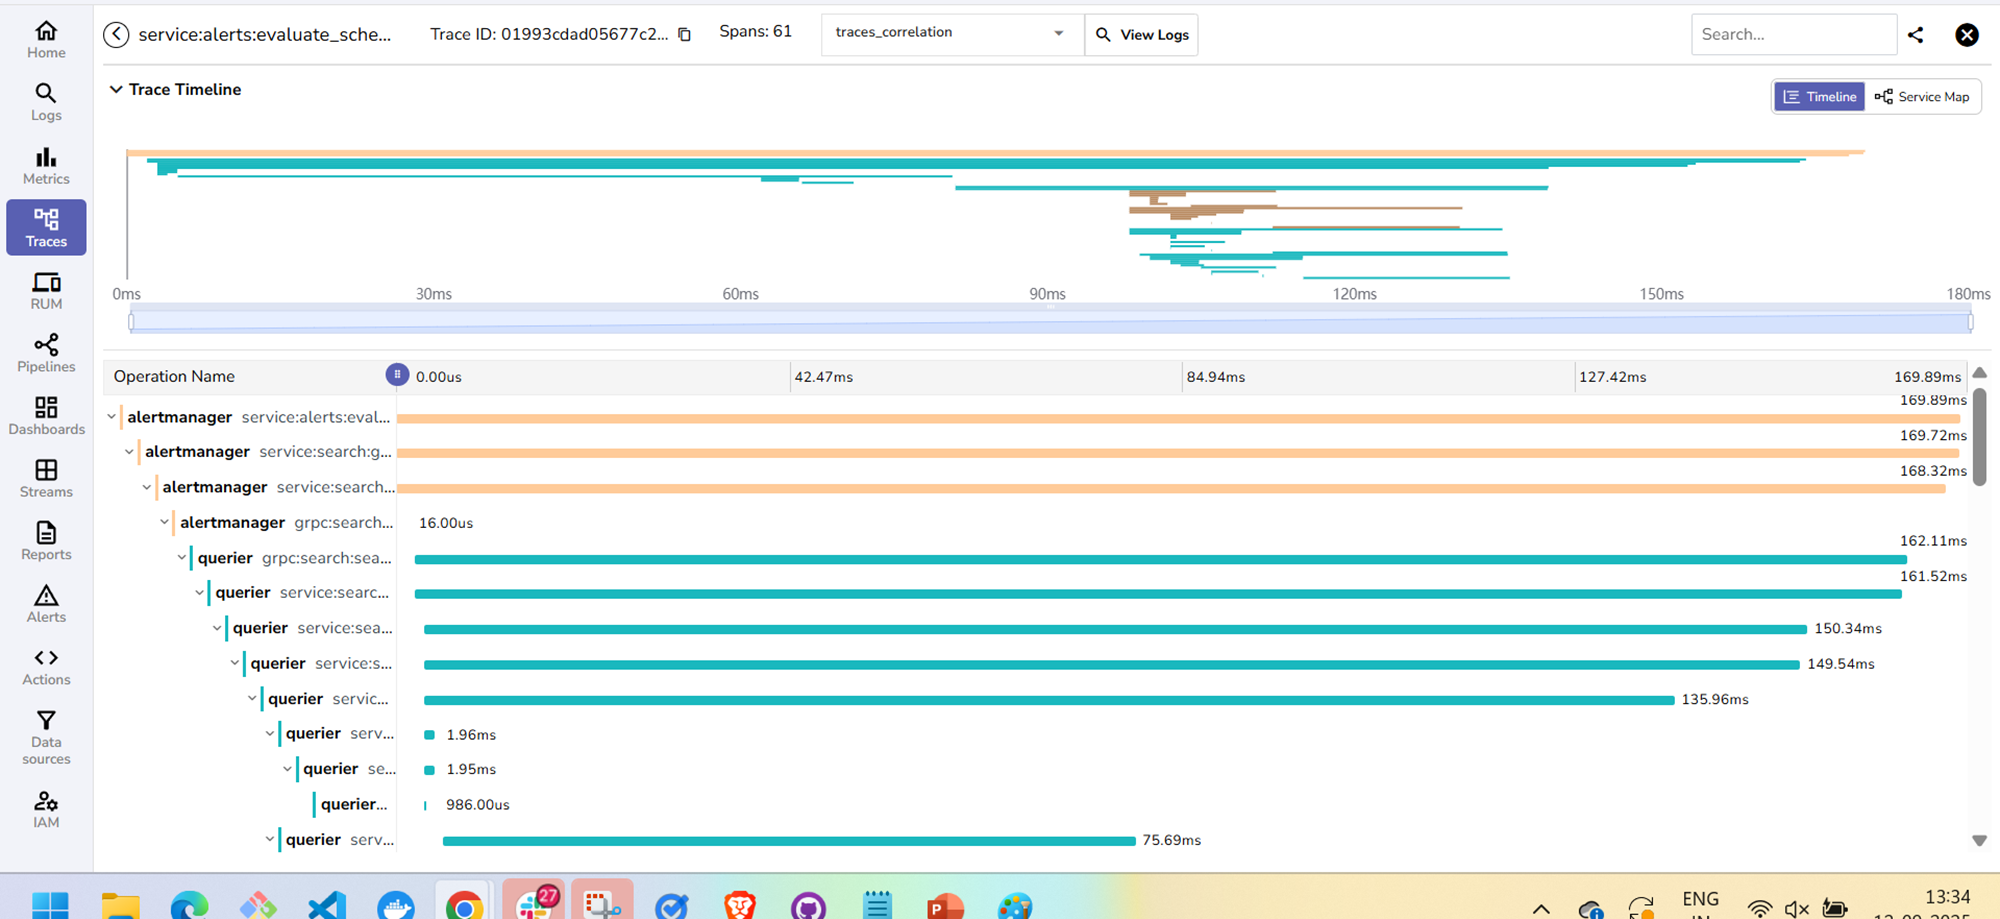Collapse the root alertmanager service:alerts span
The height and width of the screenshot is (919, 2000).
click(111, 417)
